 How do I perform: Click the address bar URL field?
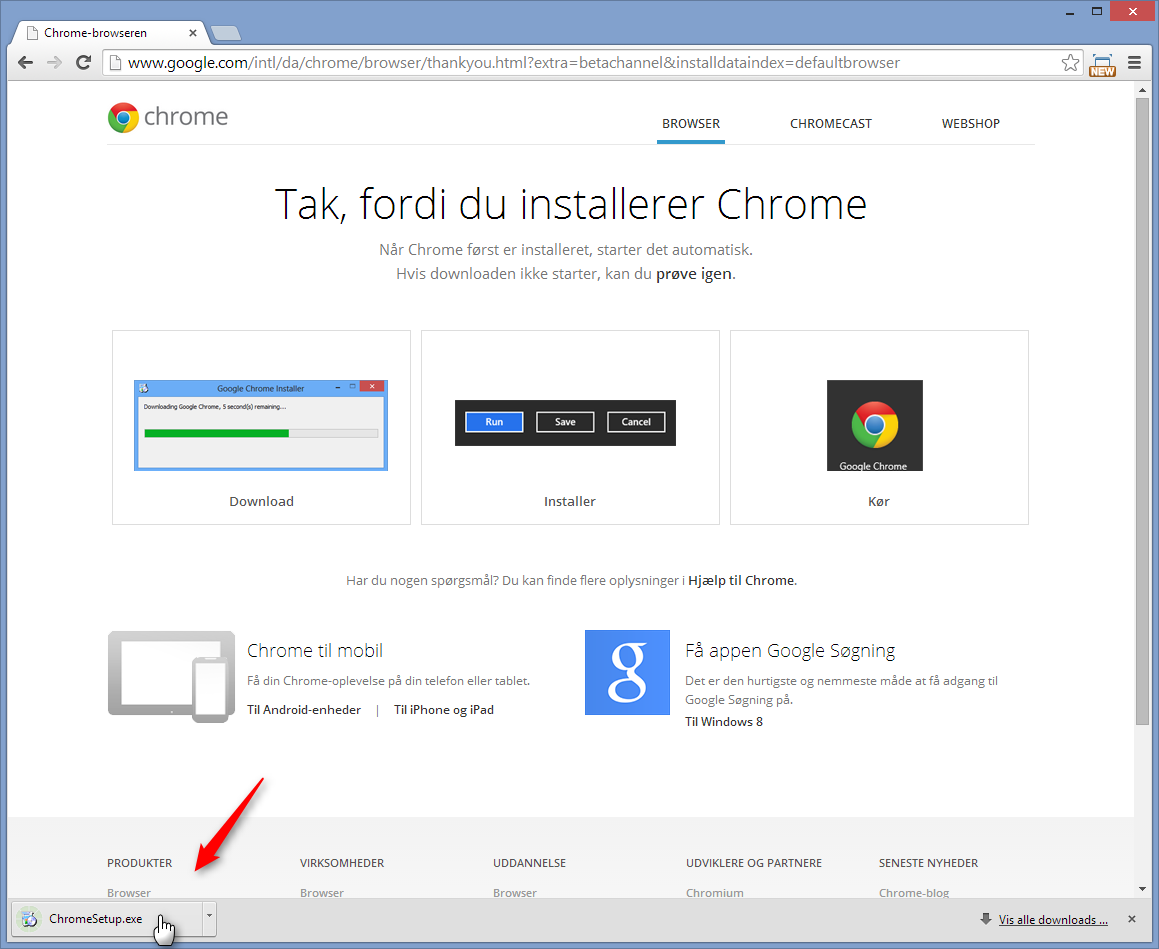coord(580,63)
